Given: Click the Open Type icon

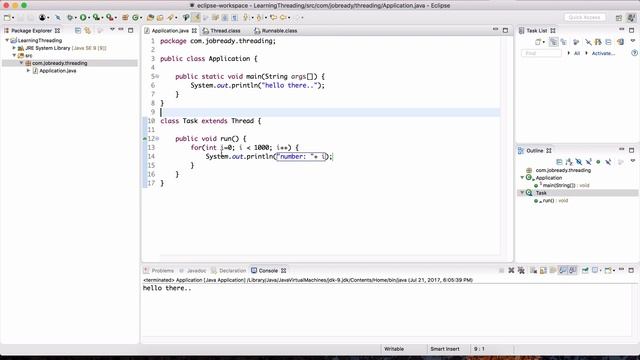Looking at the screenshot, I should pos(151,18).
